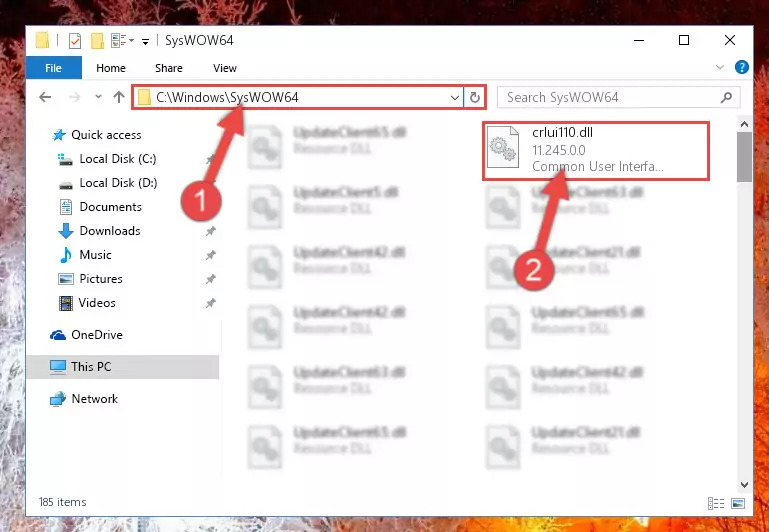Click the crlui110.dll gear file icon
The width and height of the screenshot is (769, 532).
tap(503, 147)
